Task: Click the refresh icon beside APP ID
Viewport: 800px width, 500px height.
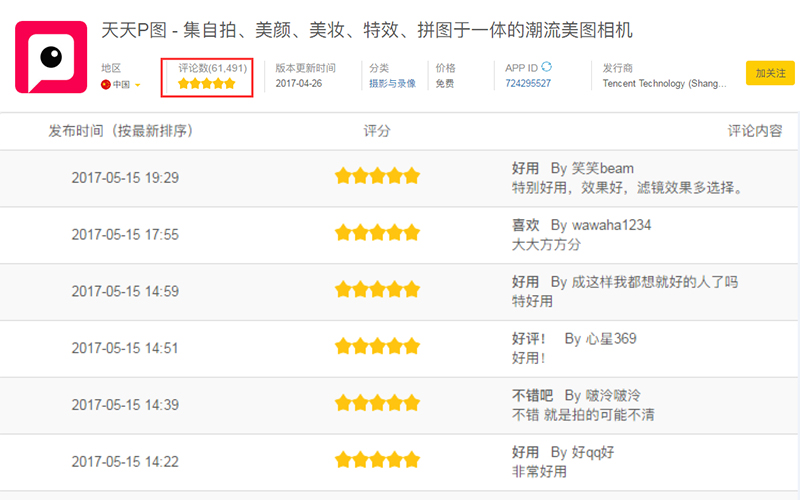Action: [x=547, y=67]
